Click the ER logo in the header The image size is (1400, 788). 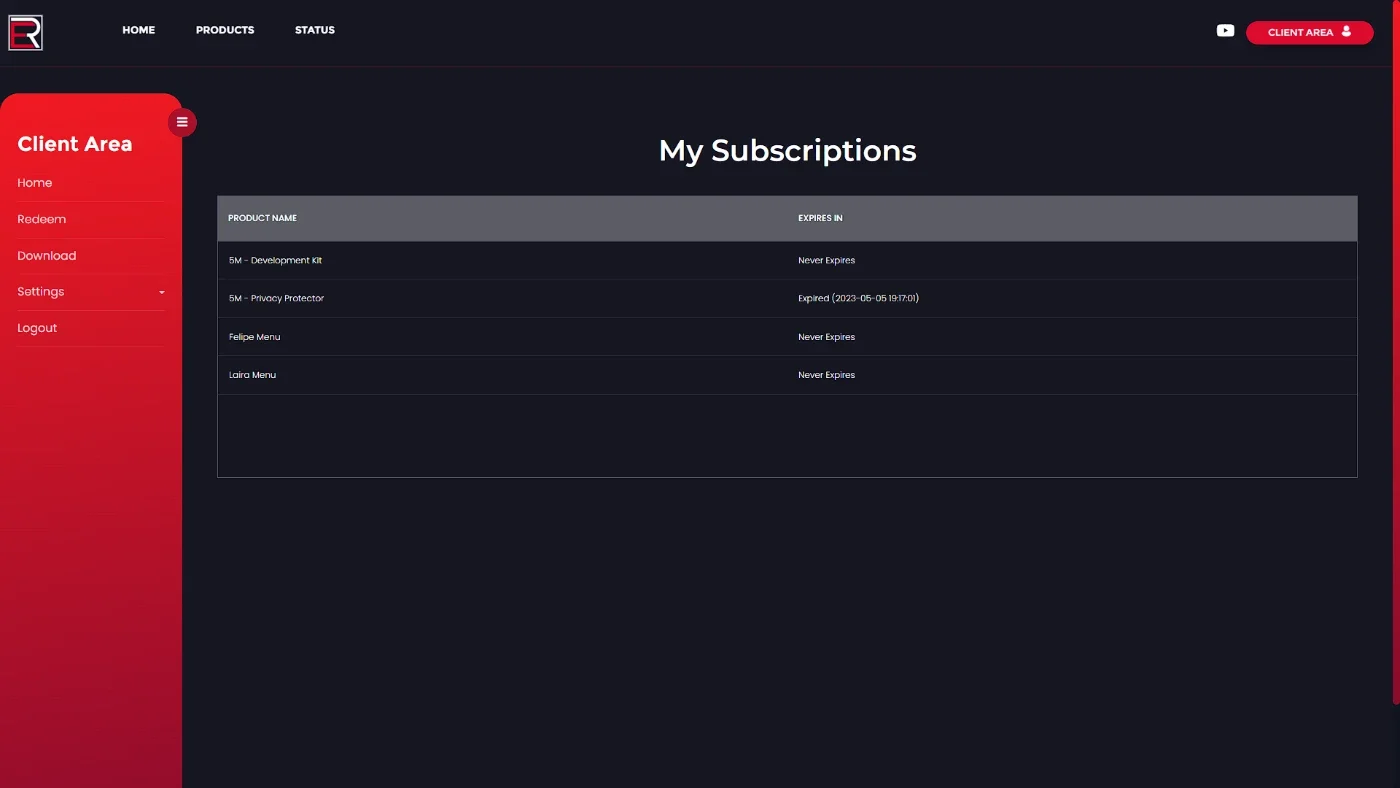tap(26, 33)
